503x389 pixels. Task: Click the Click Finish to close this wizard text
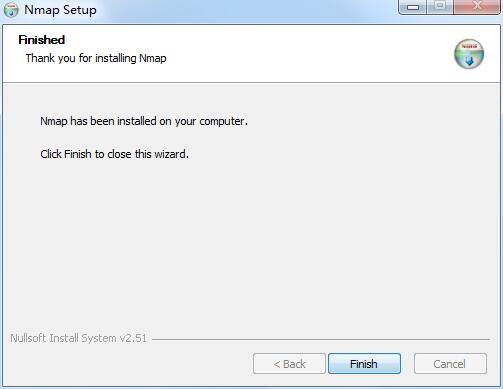click(114, 154)
